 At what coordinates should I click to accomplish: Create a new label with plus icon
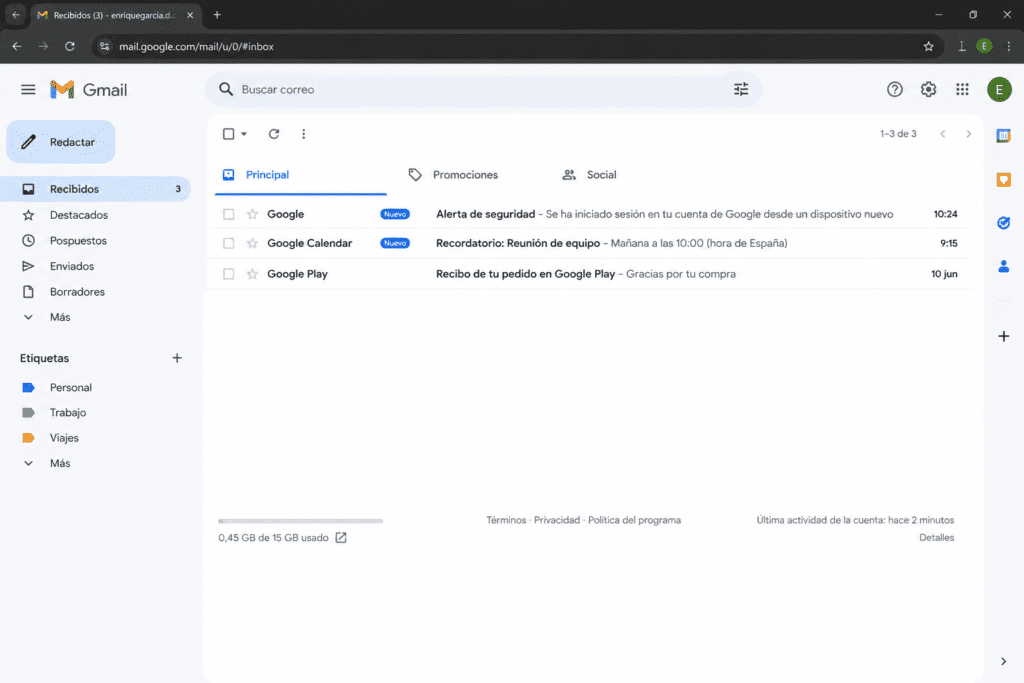[177, 358]
